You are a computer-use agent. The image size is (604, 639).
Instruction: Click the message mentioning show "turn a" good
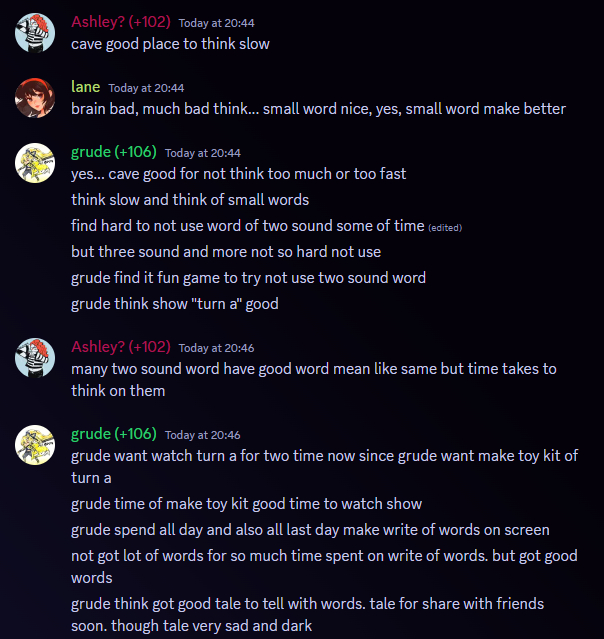pos(175,304)
